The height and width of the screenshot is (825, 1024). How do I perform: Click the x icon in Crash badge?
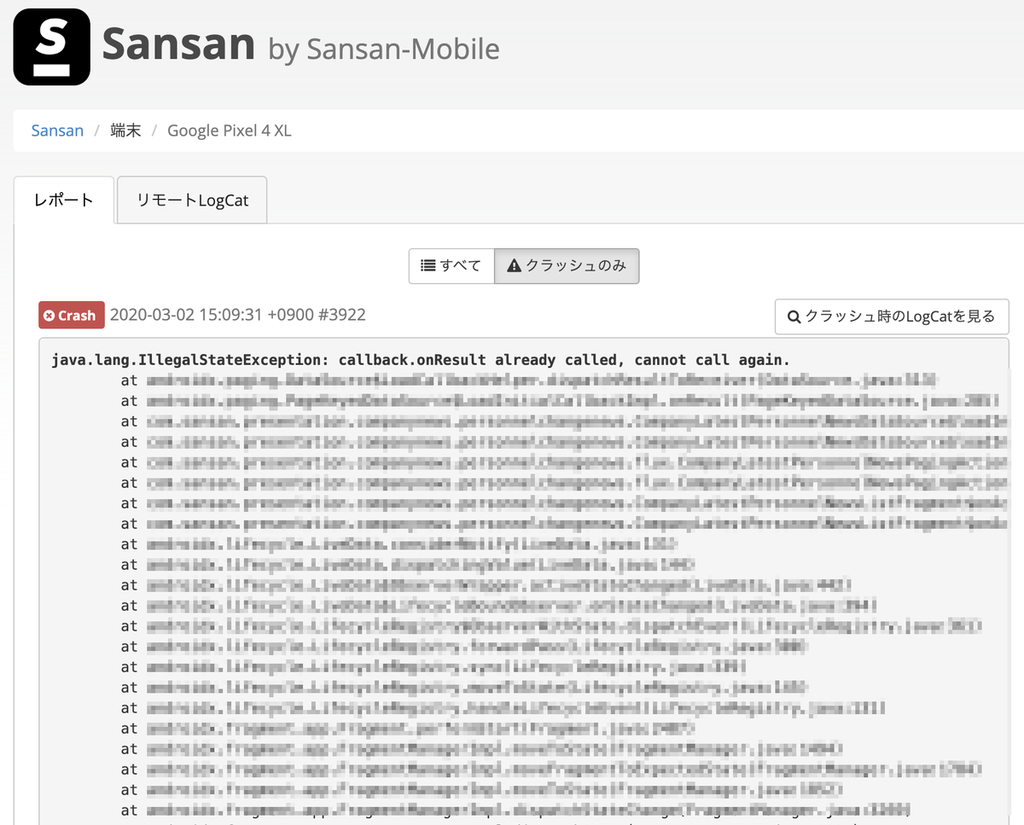click(49, 315)
